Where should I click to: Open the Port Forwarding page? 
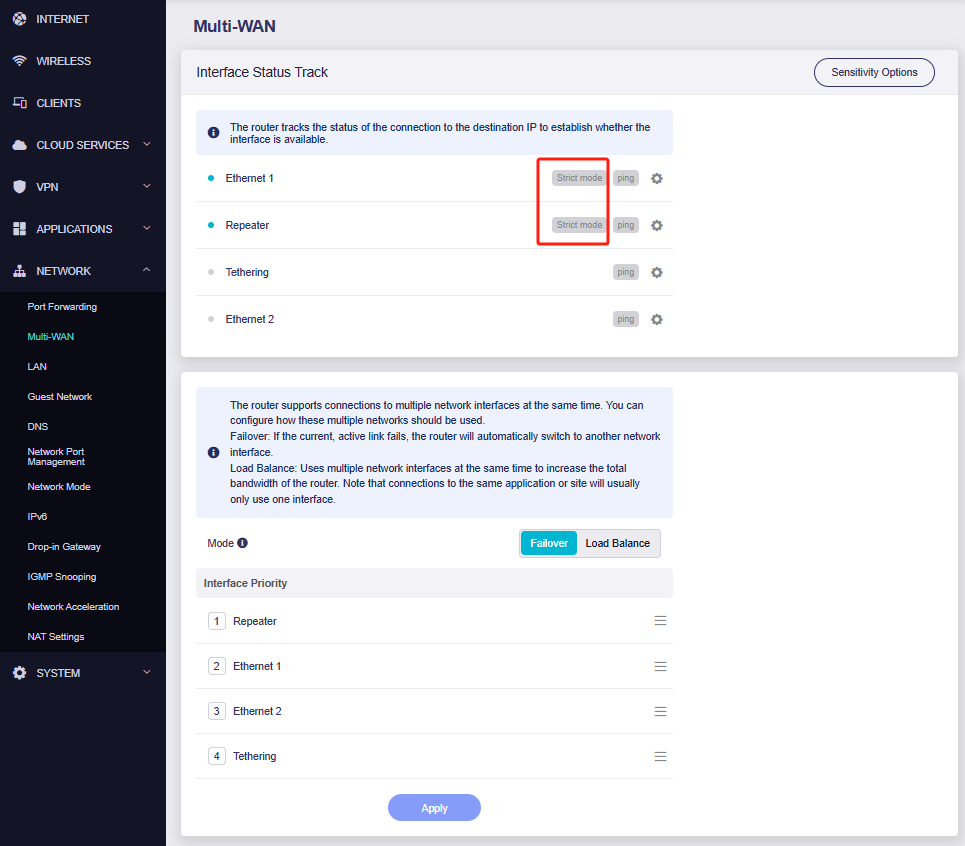[x=62, y=307]
